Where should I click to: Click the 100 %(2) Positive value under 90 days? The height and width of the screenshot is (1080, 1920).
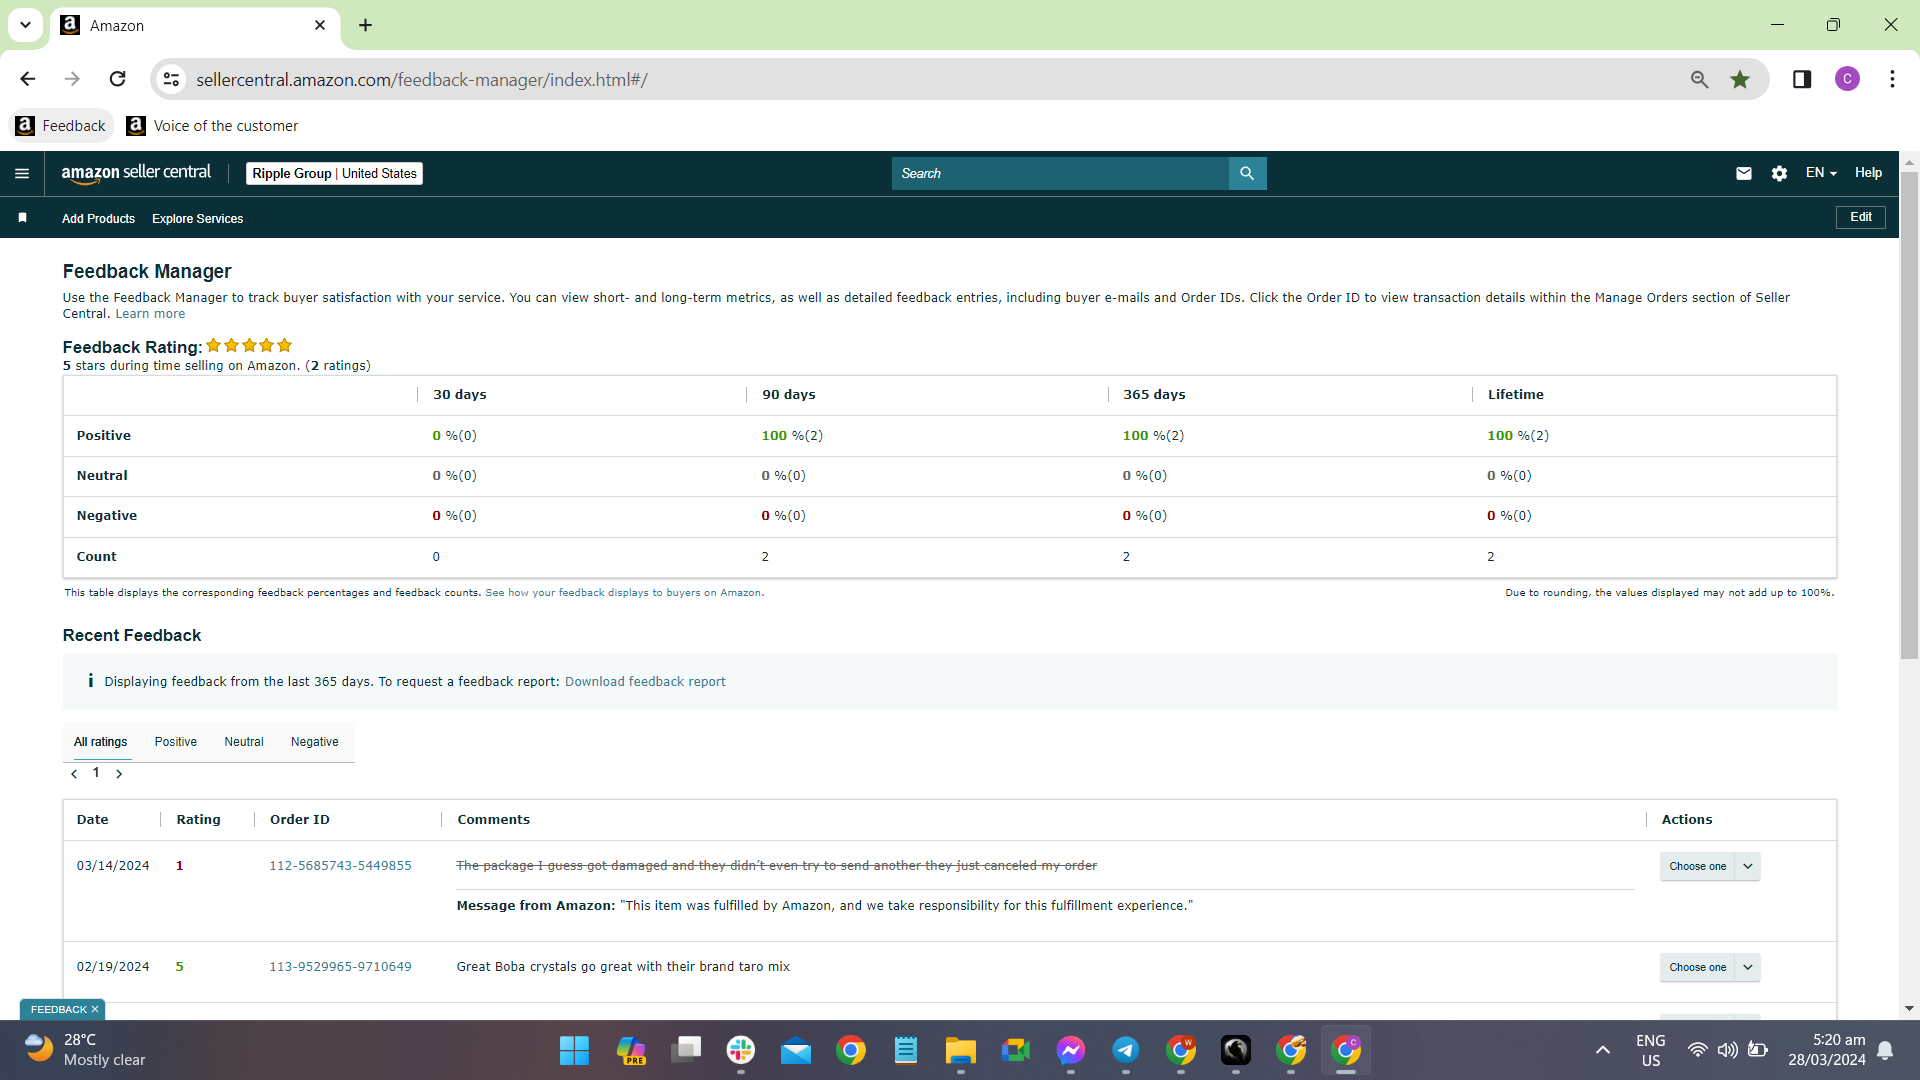(792, 436)
